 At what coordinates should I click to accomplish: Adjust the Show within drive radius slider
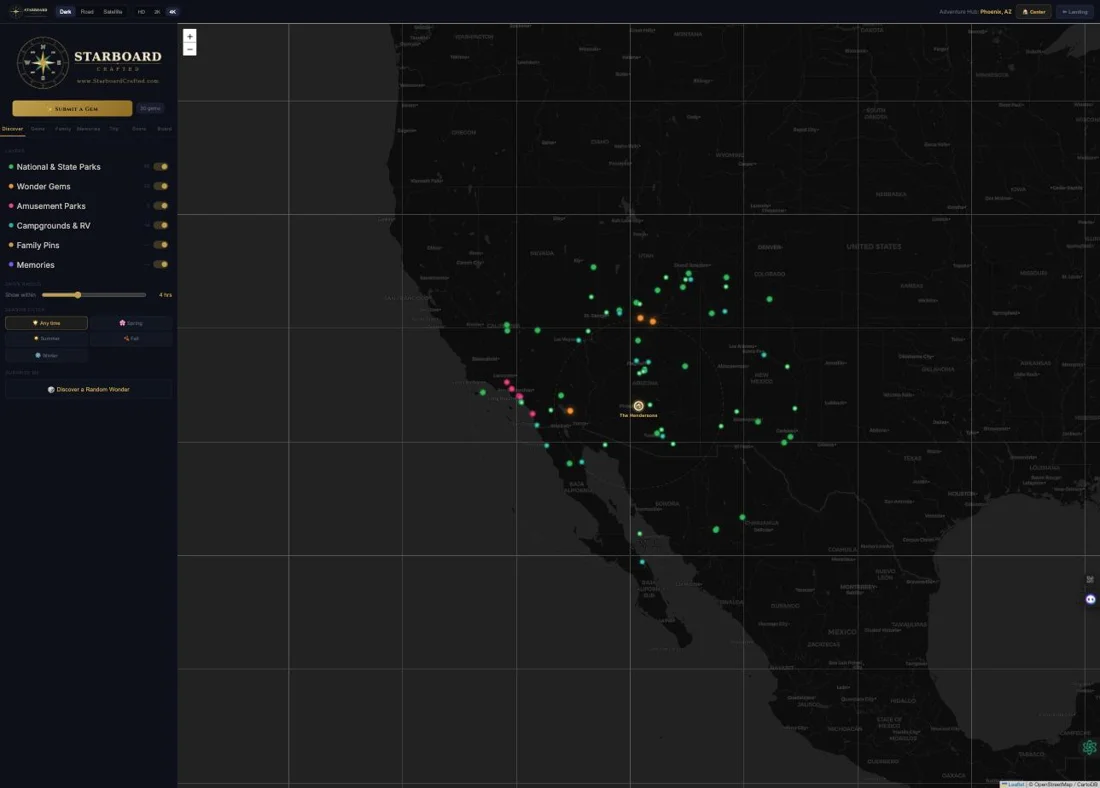pos(94,295)
